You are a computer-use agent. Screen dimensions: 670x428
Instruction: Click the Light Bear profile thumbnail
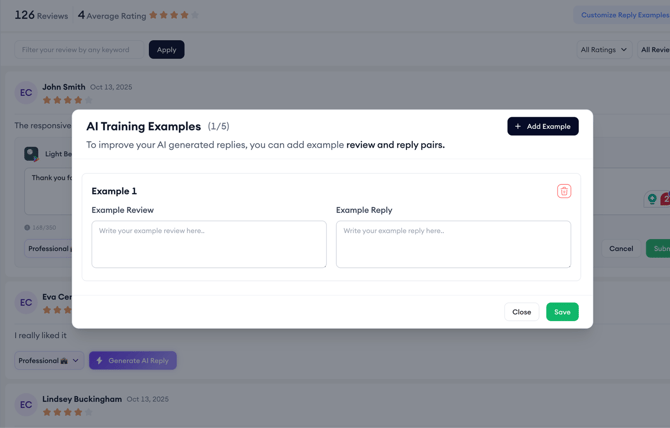coord(32,154)
